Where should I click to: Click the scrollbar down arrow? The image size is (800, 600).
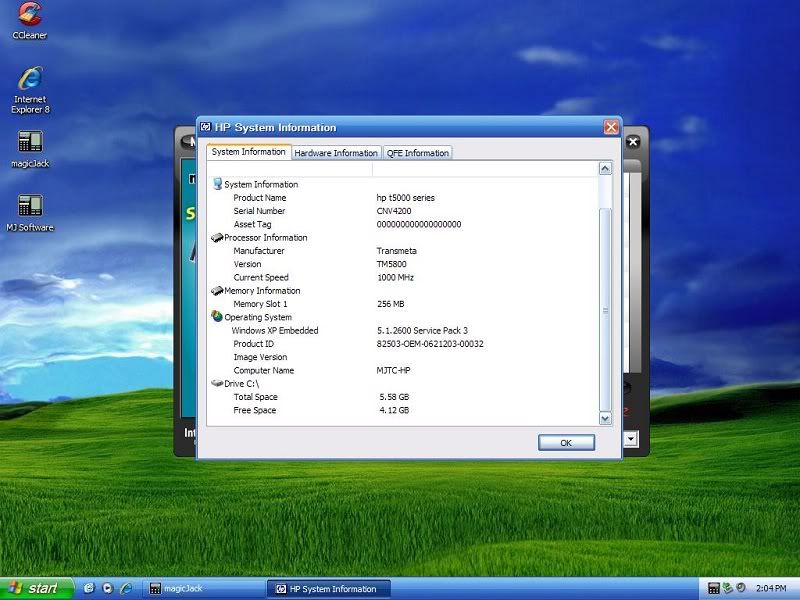(605, 418)
